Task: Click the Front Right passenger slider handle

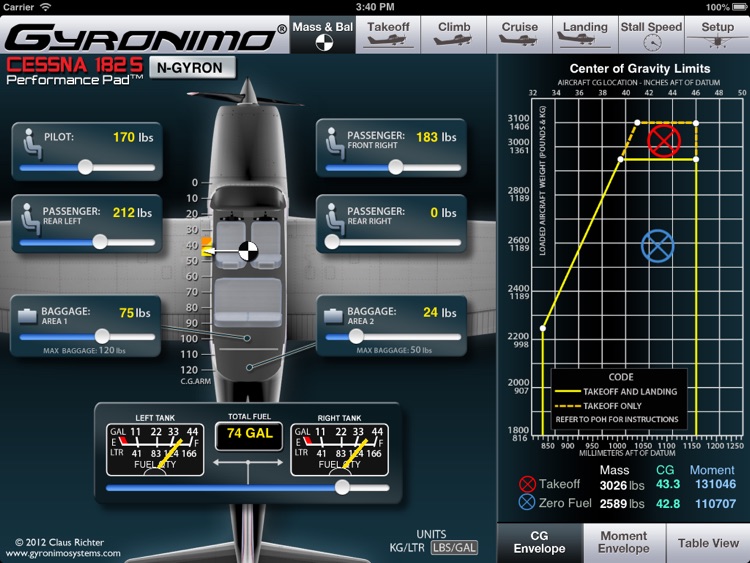Action: tap(396, 167)
